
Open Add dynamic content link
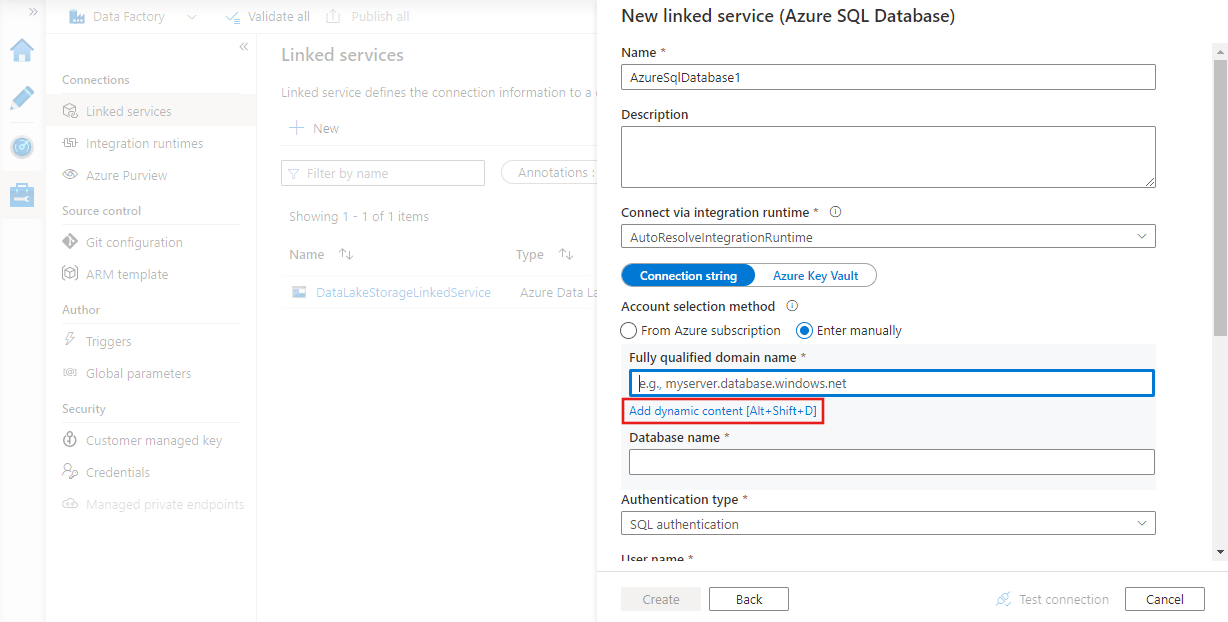(x=723, y=410)
